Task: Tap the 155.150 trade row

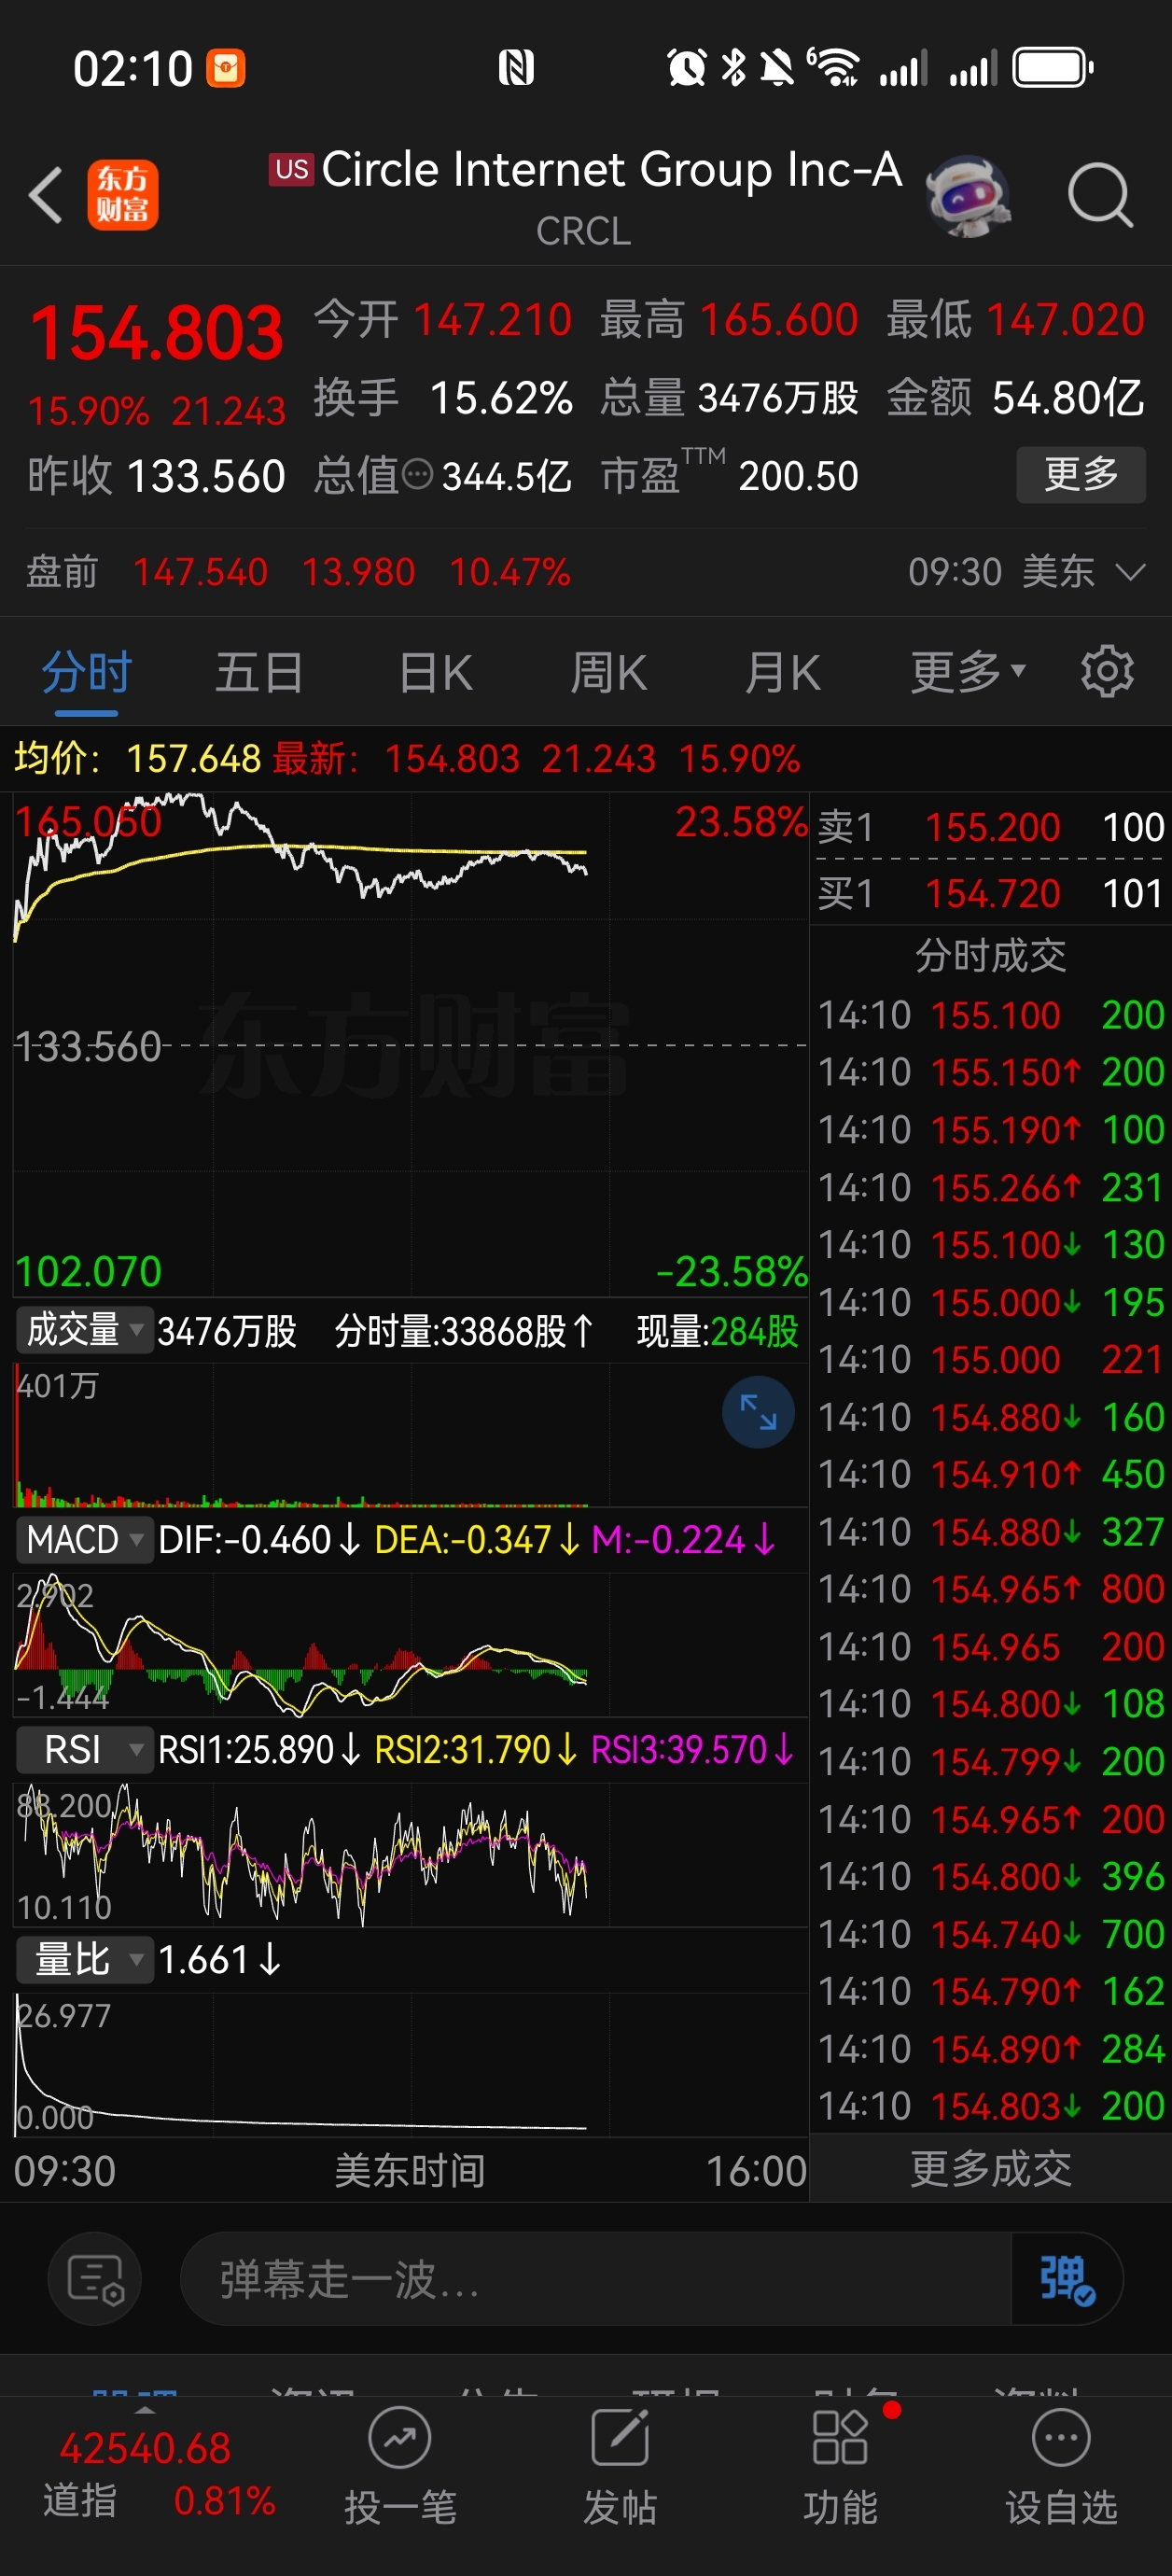Action: pos(990,1072)
